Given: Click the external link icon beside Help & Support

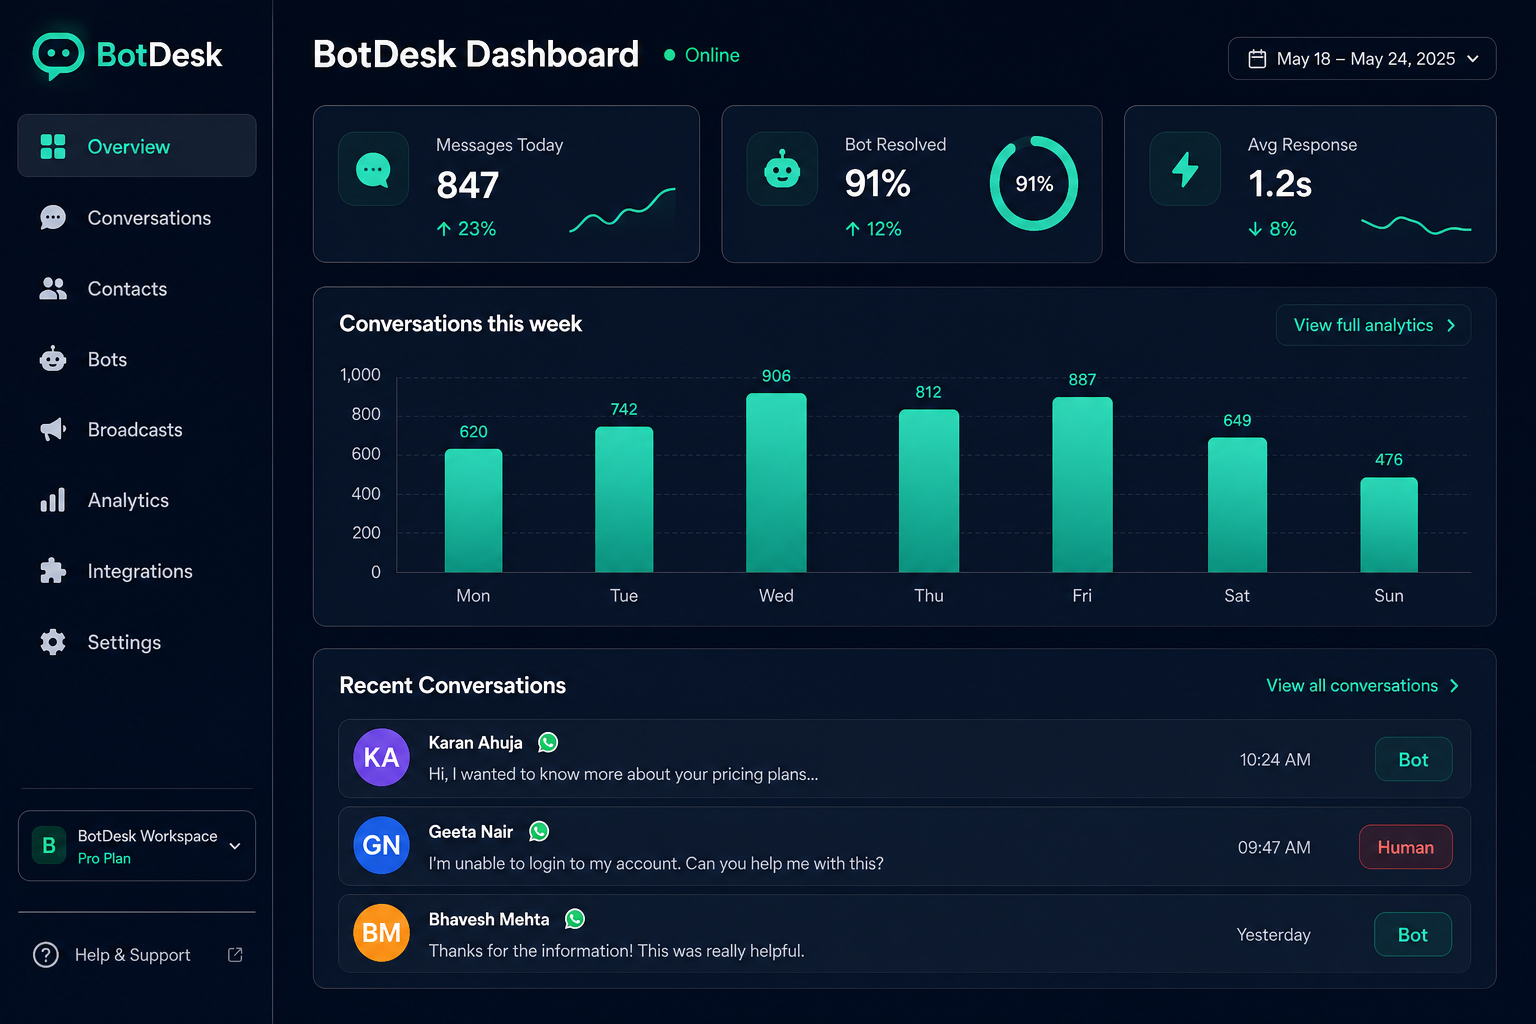Looking at the screenshot, I should tap(235, 955).
